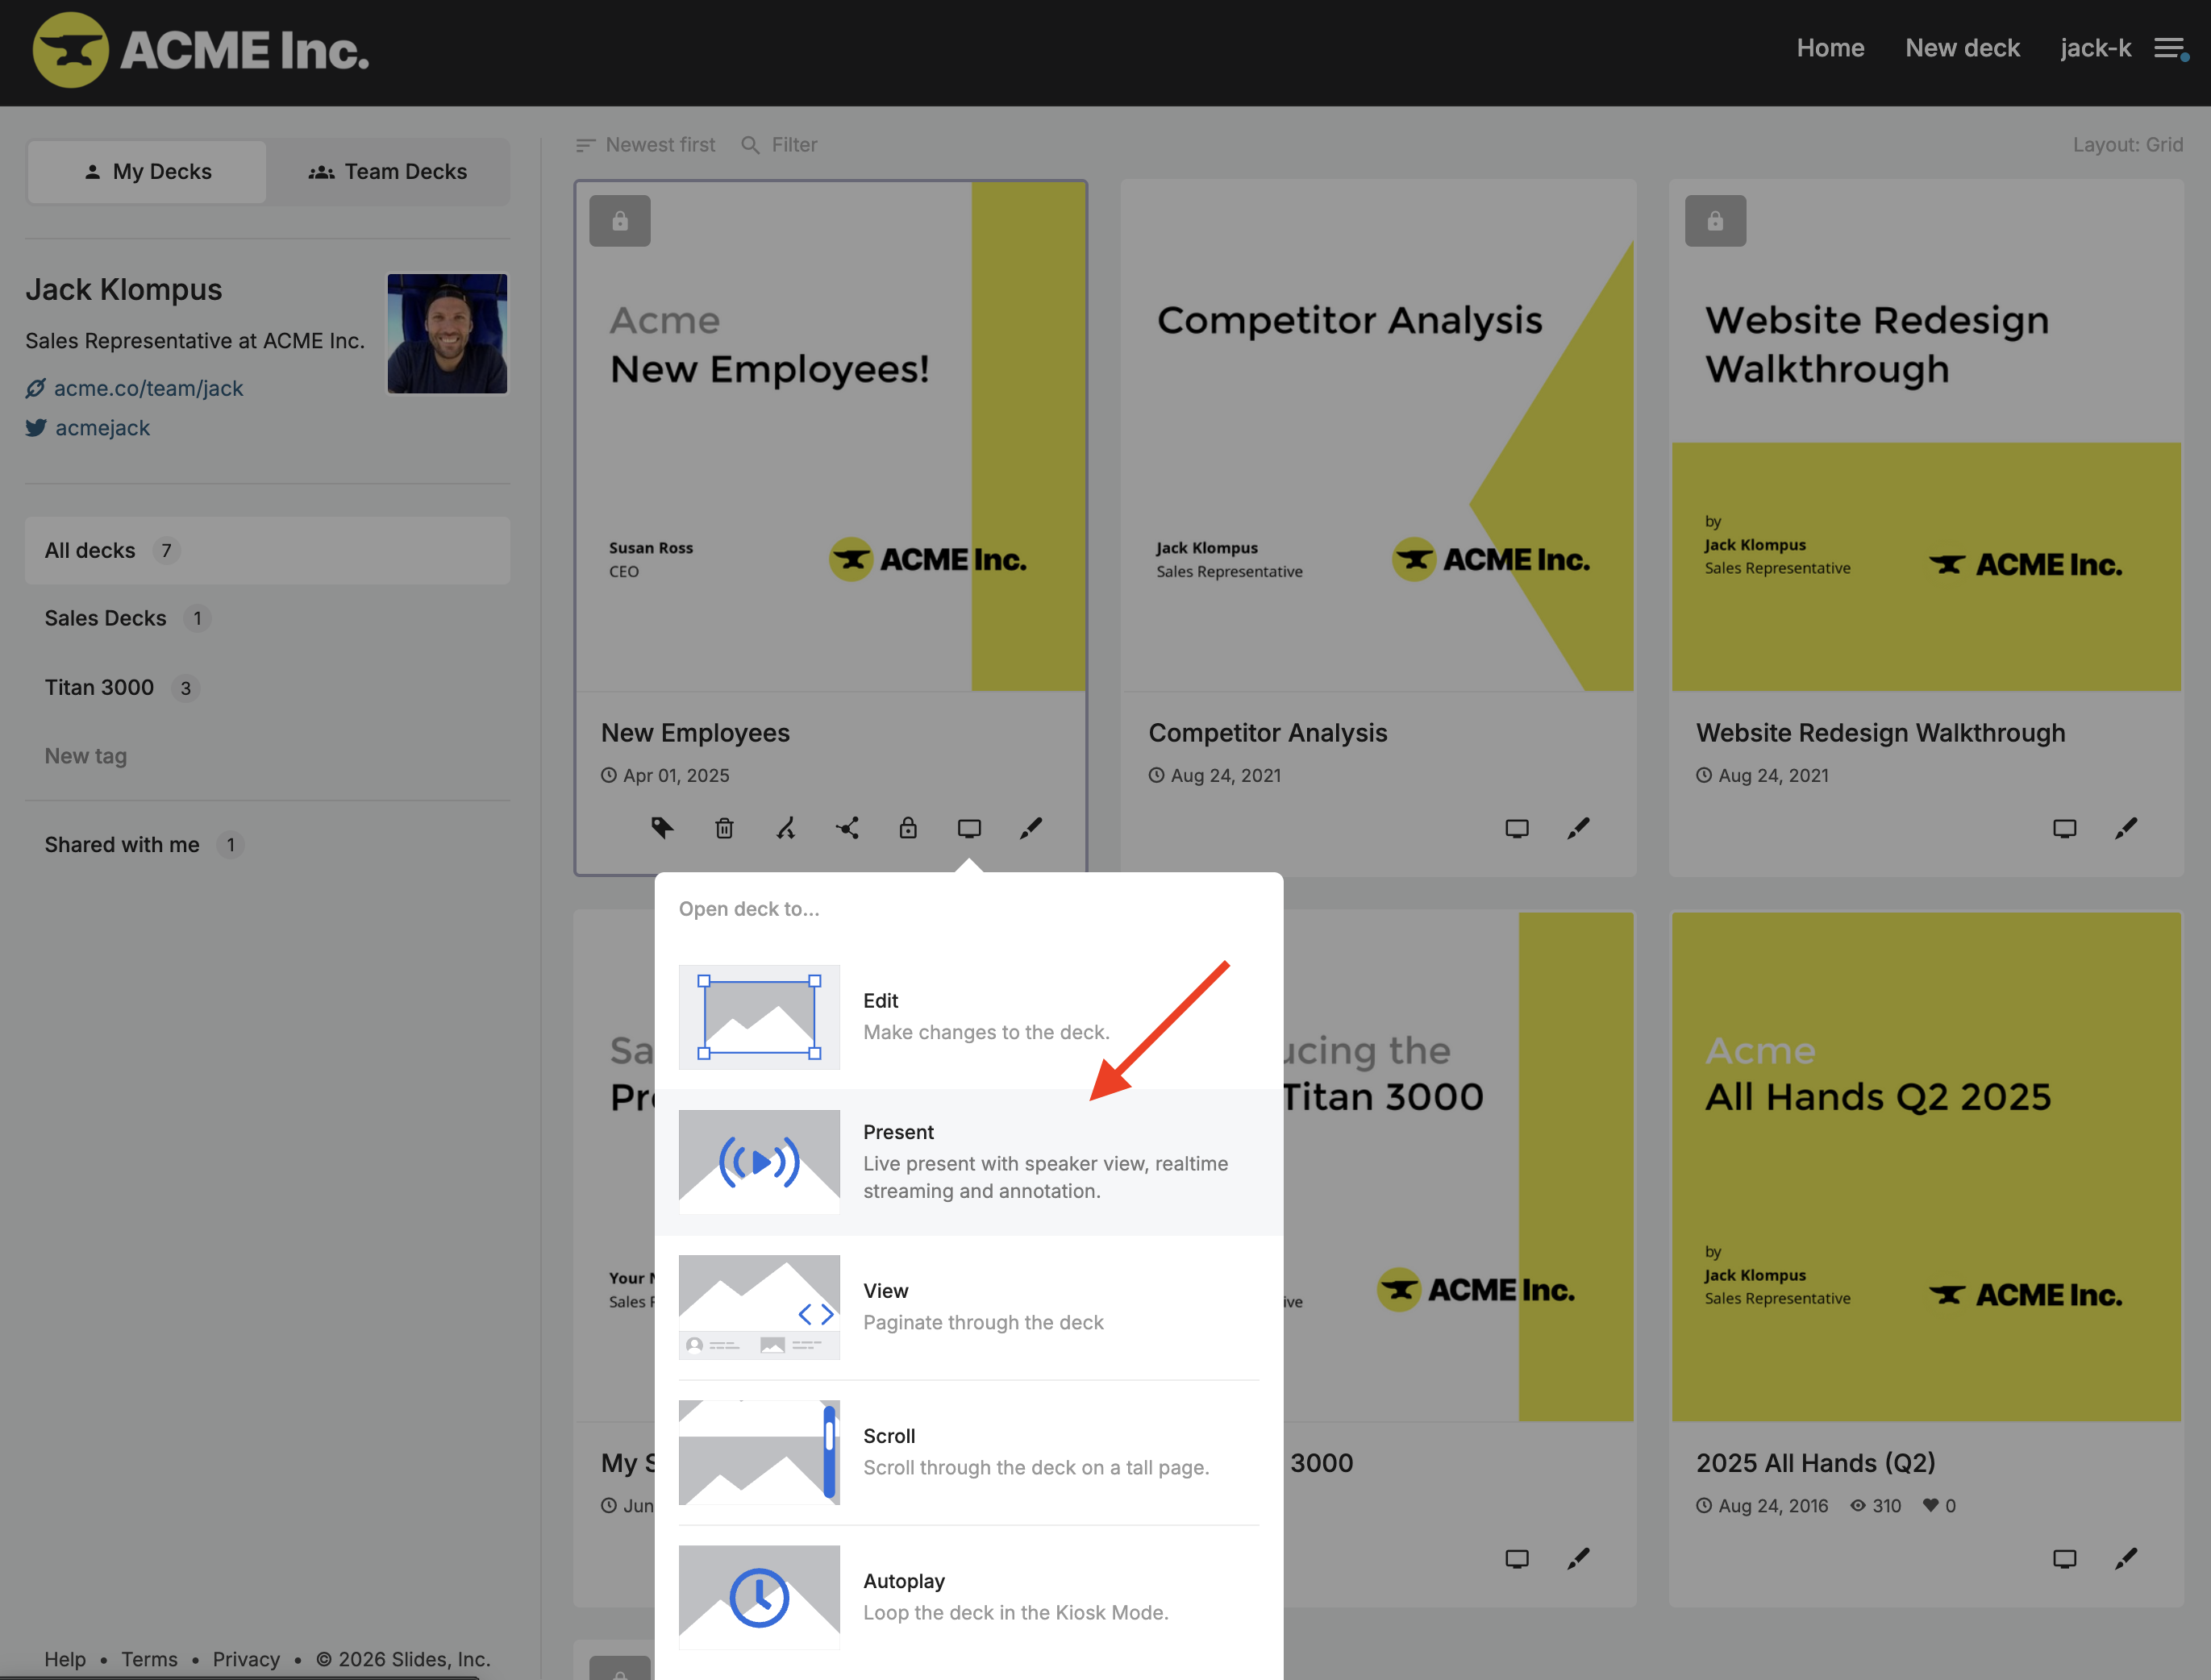Open the hamburger menu next to jack-k
This screenshot has height=1680, width=2211.
point(2169,48)
